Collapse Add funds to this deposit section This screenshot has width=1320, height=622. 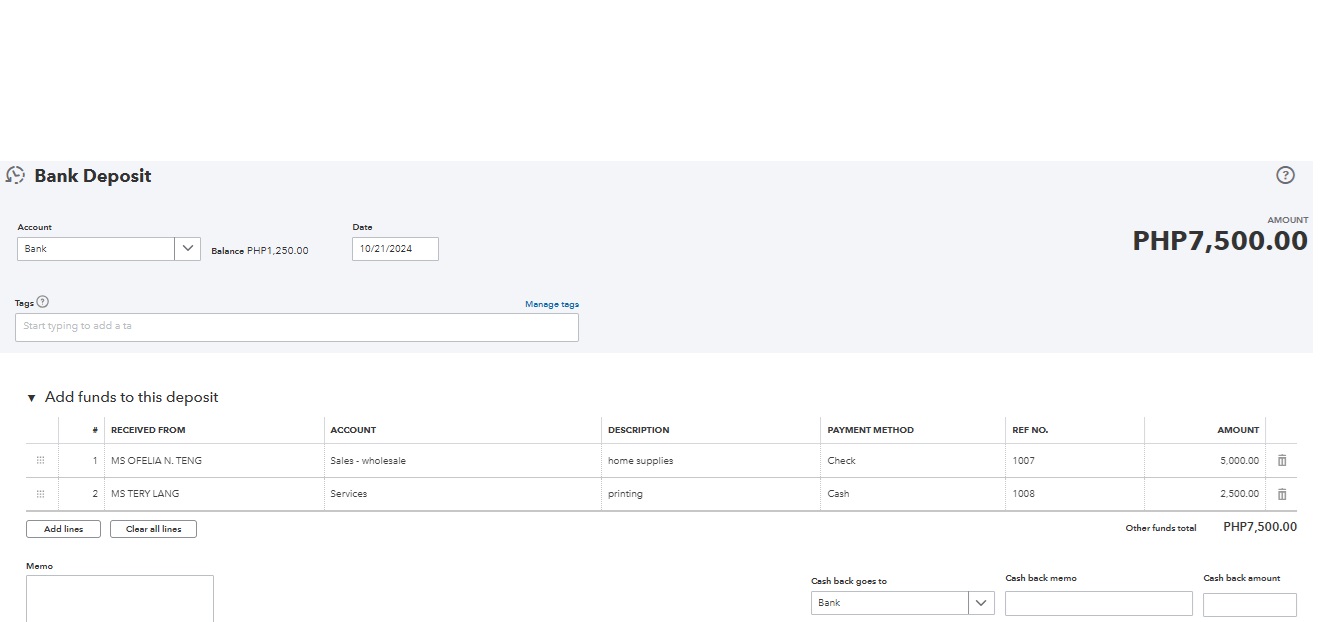[32, 398]
